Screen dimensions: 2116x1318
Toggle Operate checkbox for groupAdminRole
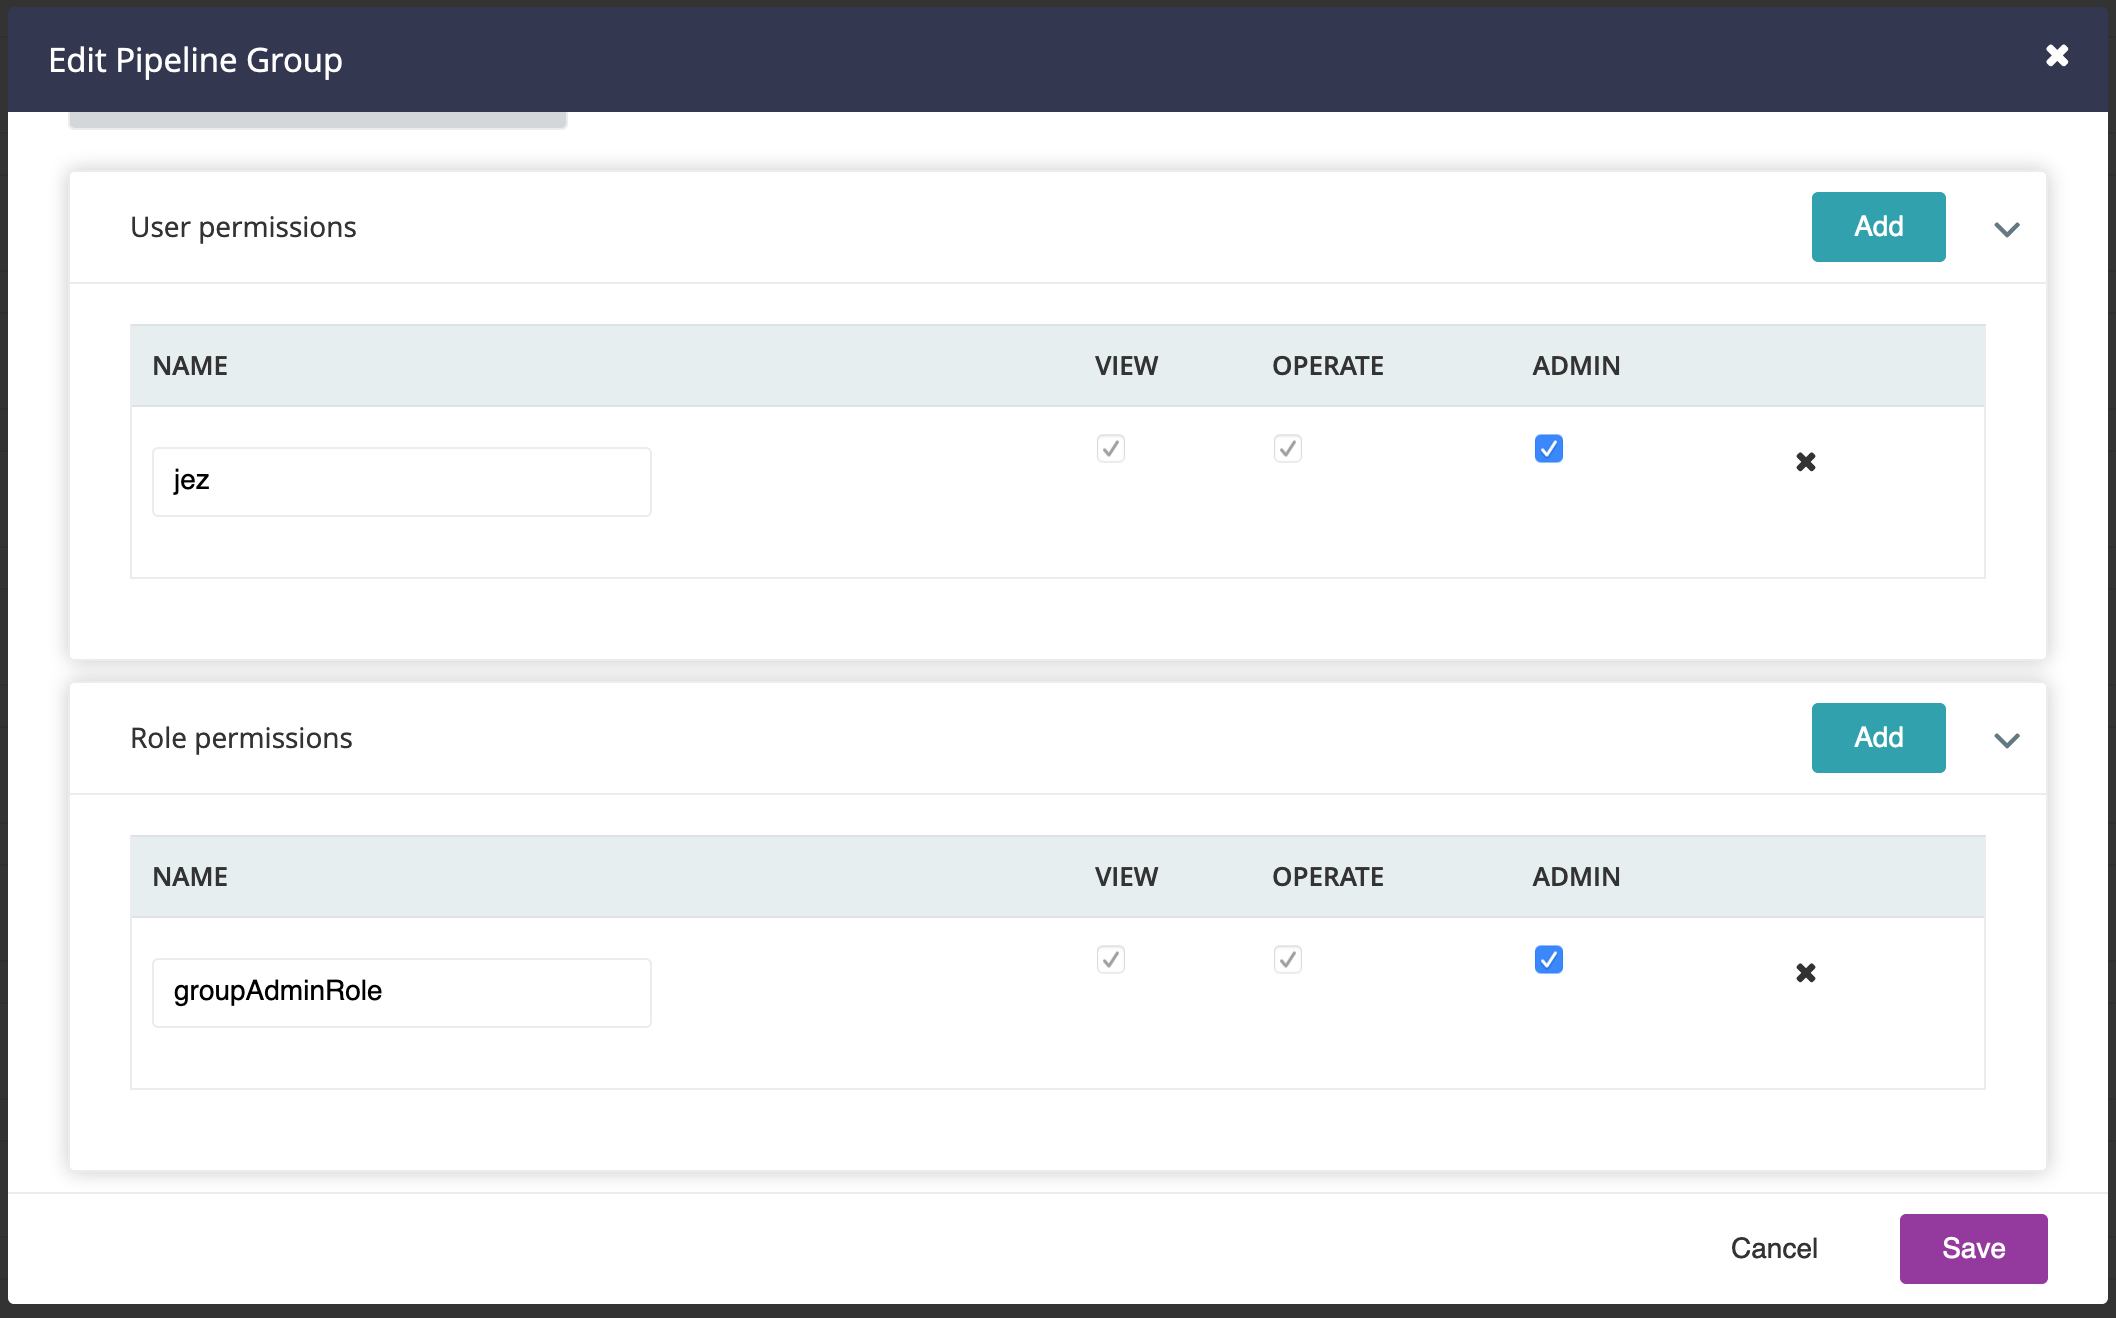coord(1288,960)
